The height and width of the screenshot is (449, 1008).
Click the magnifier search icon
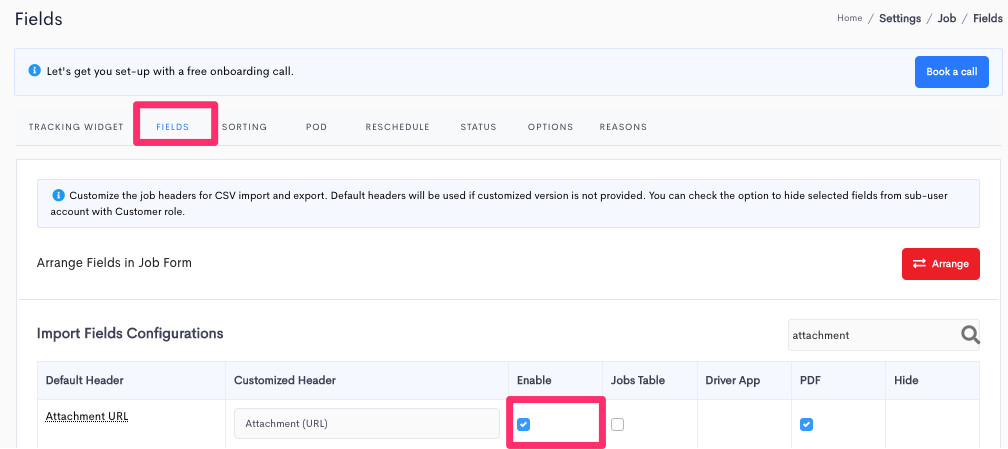tap(970, 334)
